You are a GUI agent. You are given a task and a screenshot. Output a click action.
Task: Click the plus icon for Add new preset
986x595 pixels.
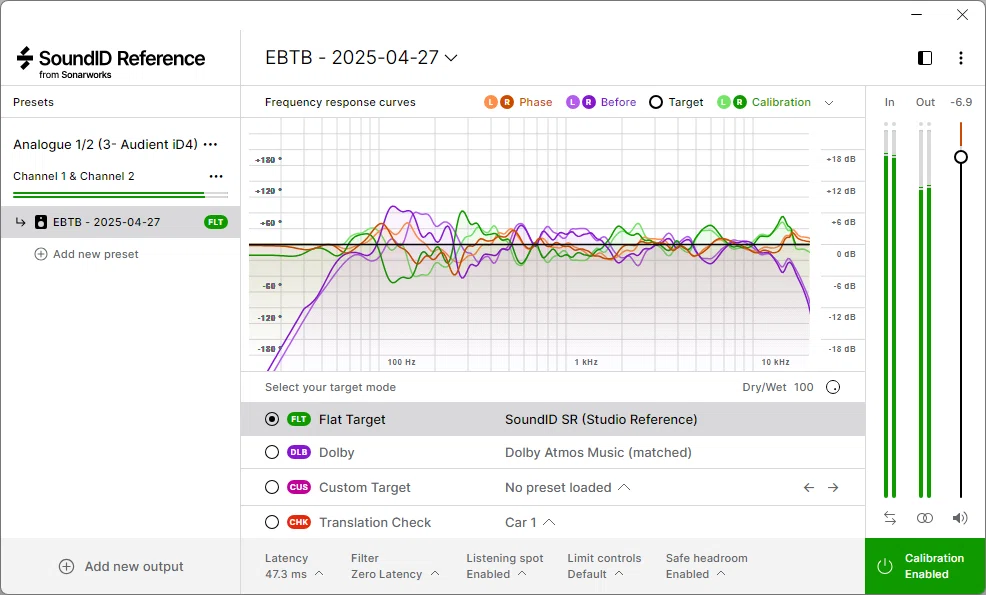[x=41, y=254]
